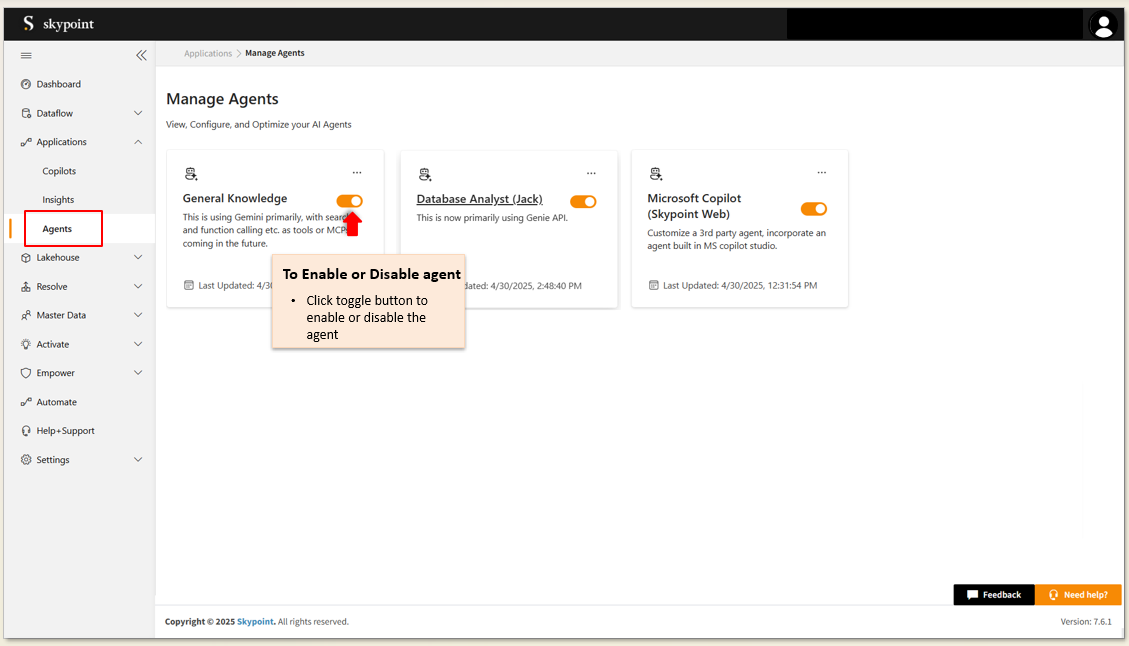Screen dimensions: 1129x646
Task: Select Insights under Applications
Action: (58, 200)
